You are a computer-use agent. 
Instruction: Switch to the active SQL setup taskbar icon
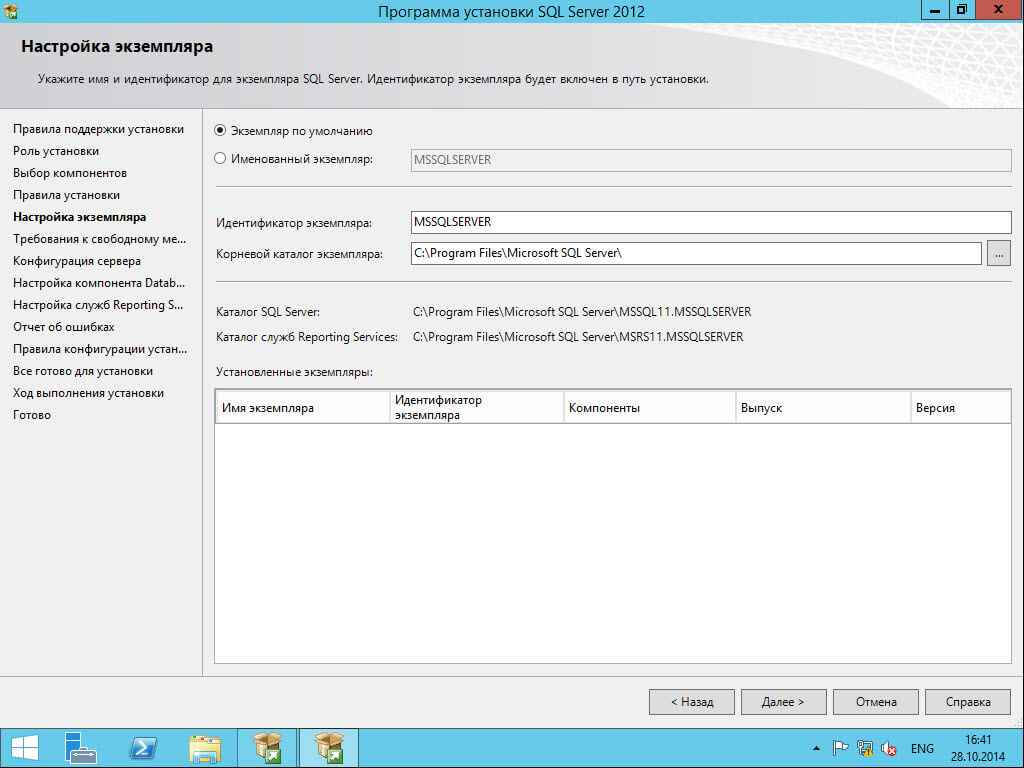click(328, 748)
